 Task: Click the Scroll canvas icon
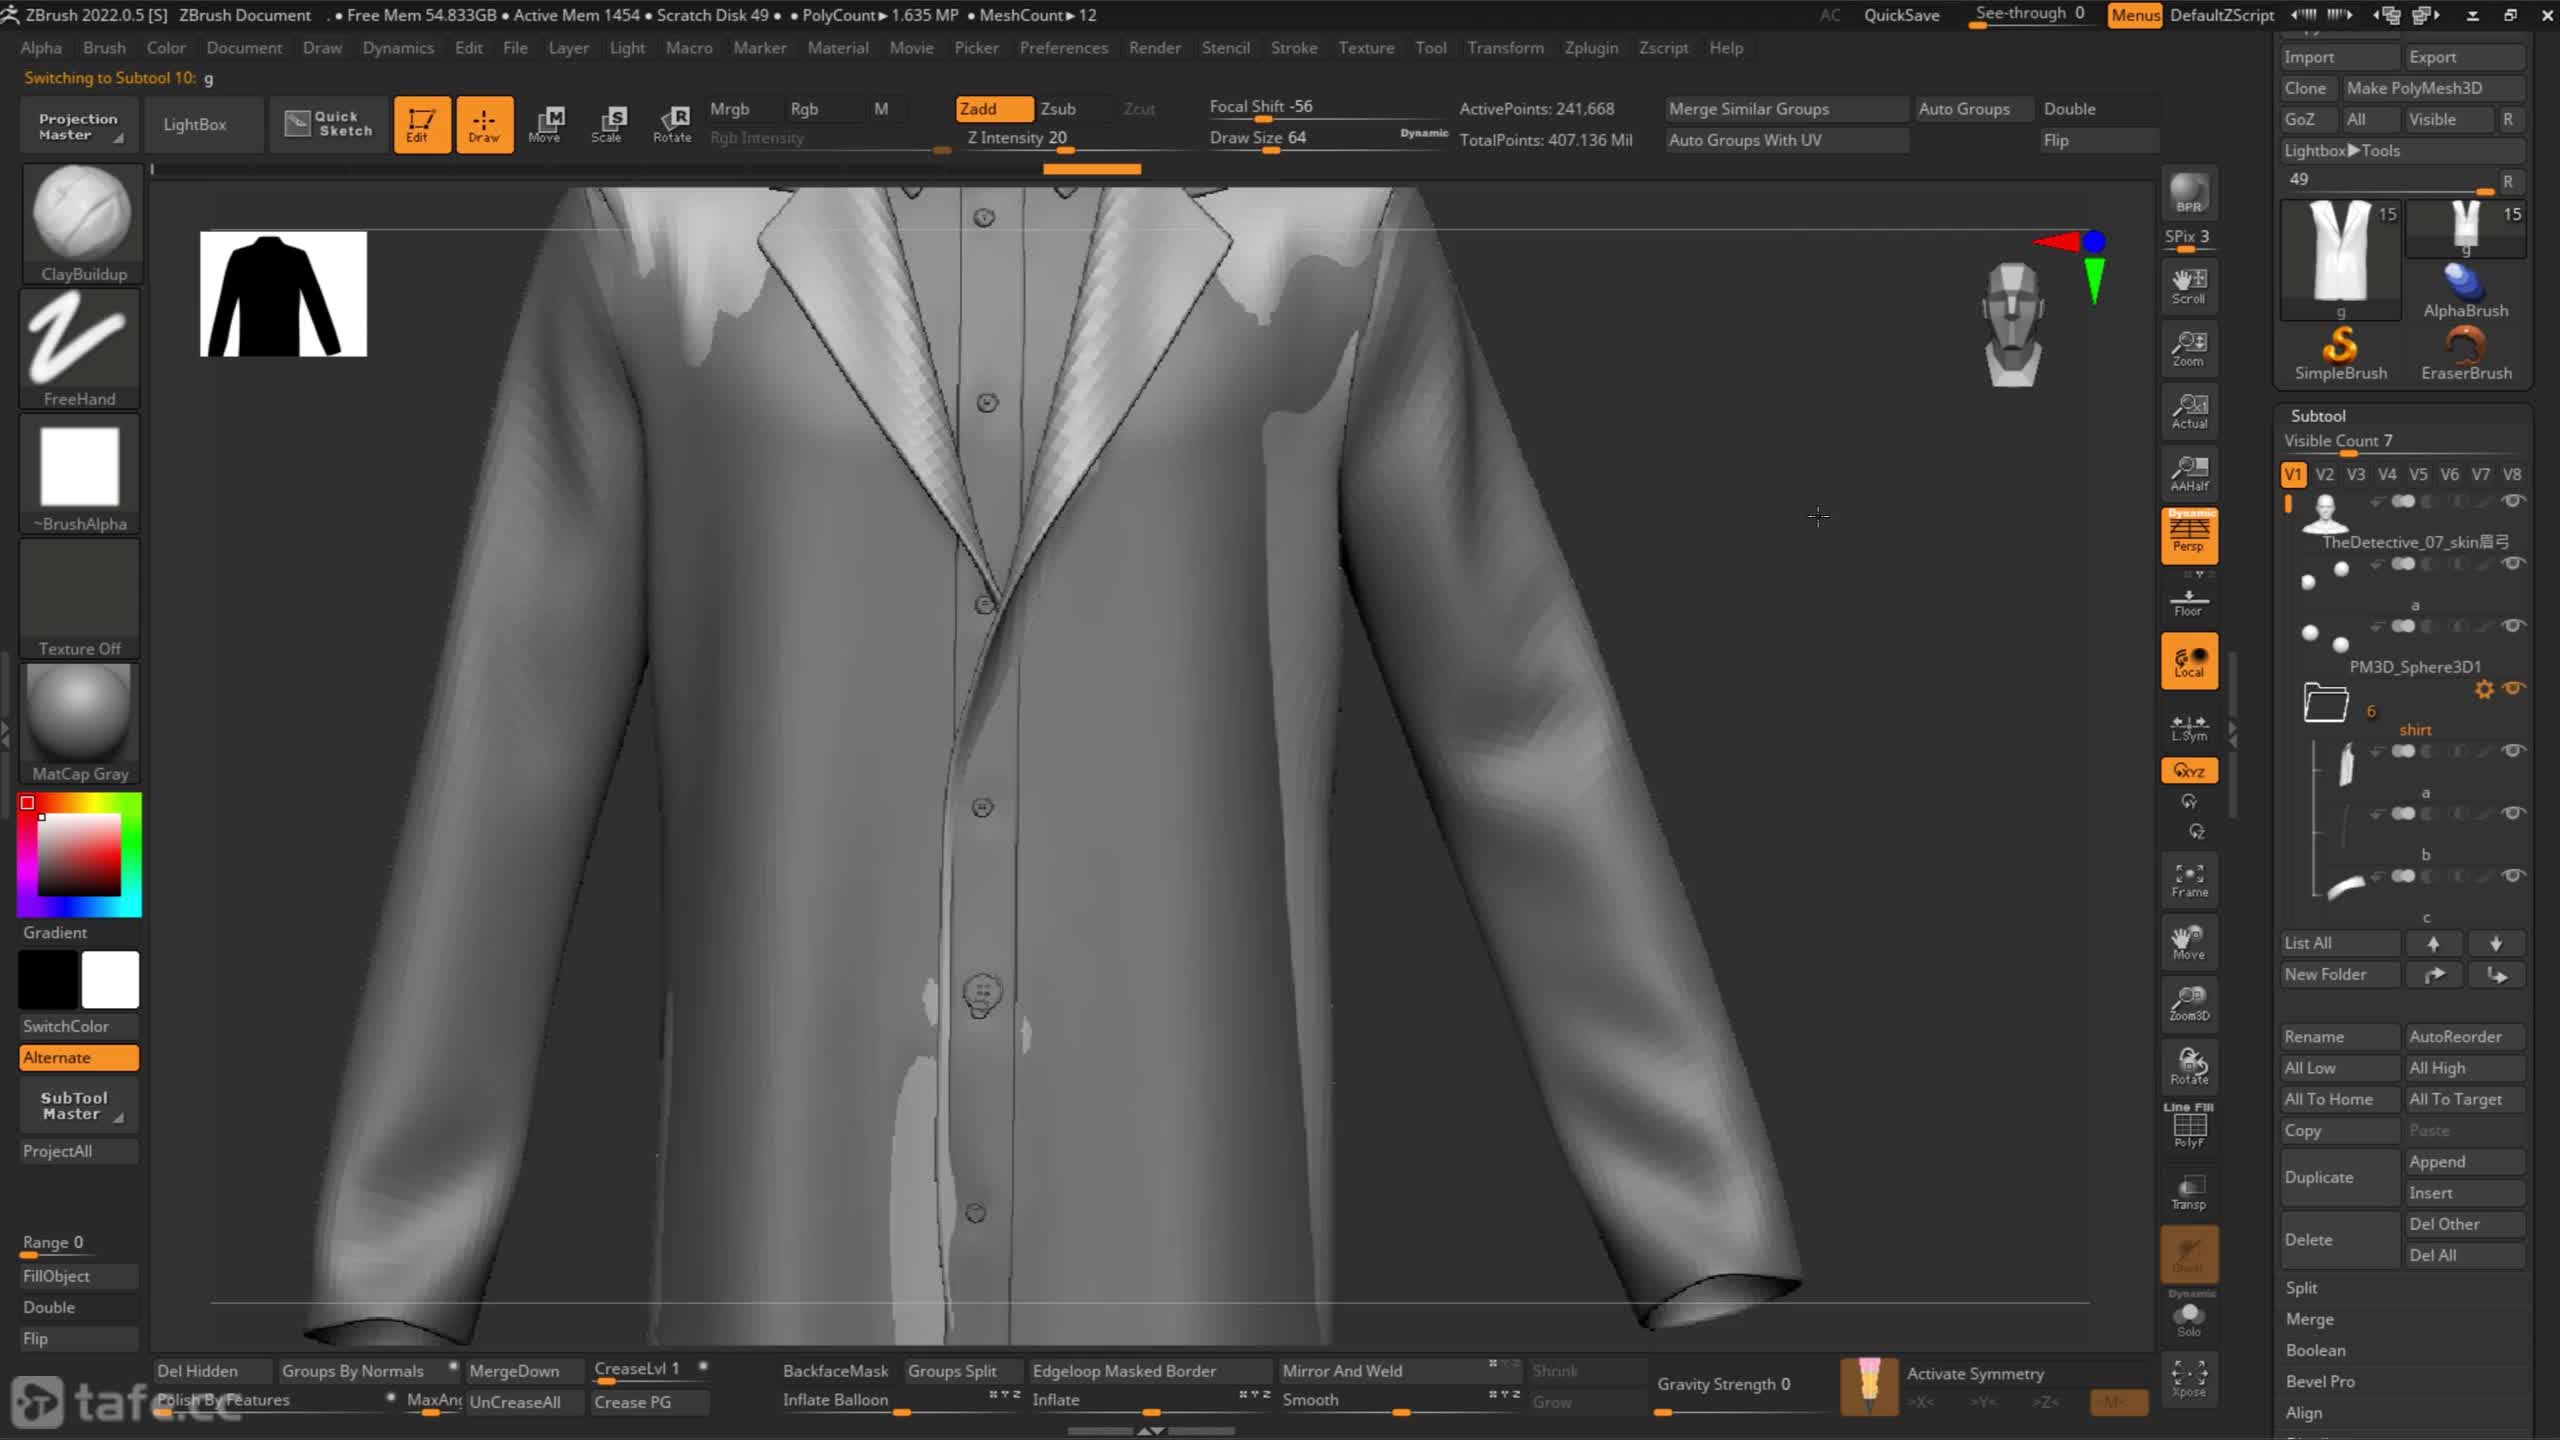(x=2189, y=286)
